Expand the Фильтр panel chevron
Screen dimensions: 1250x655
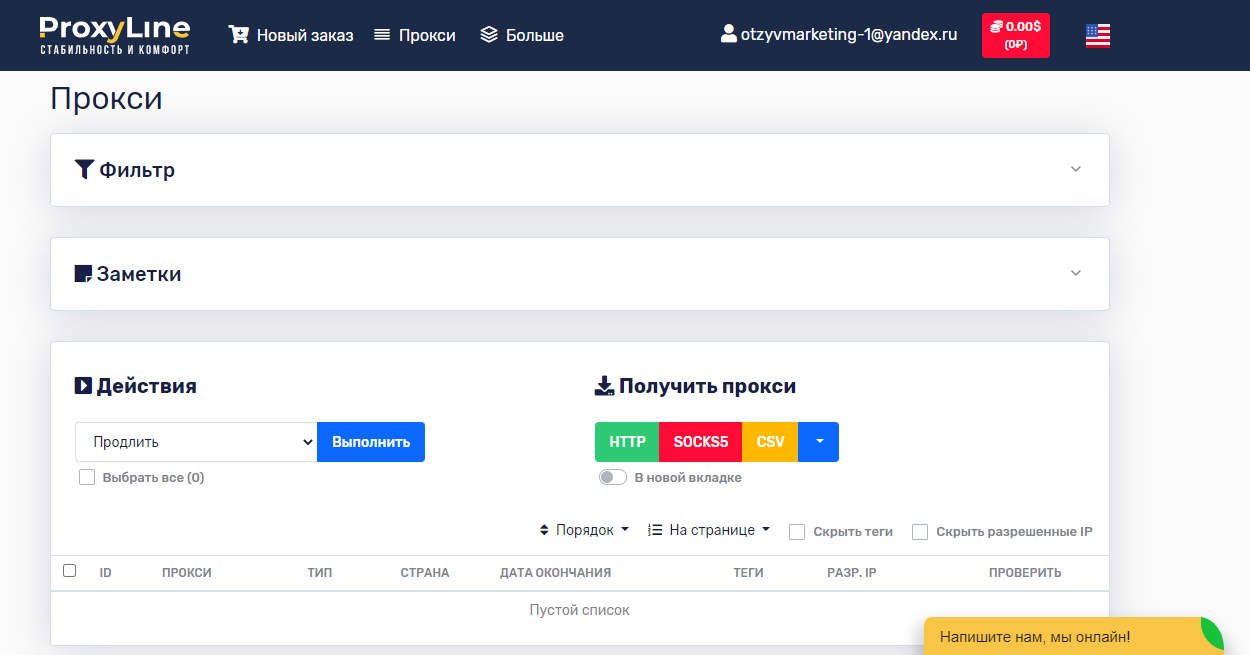pos(1076,169)
